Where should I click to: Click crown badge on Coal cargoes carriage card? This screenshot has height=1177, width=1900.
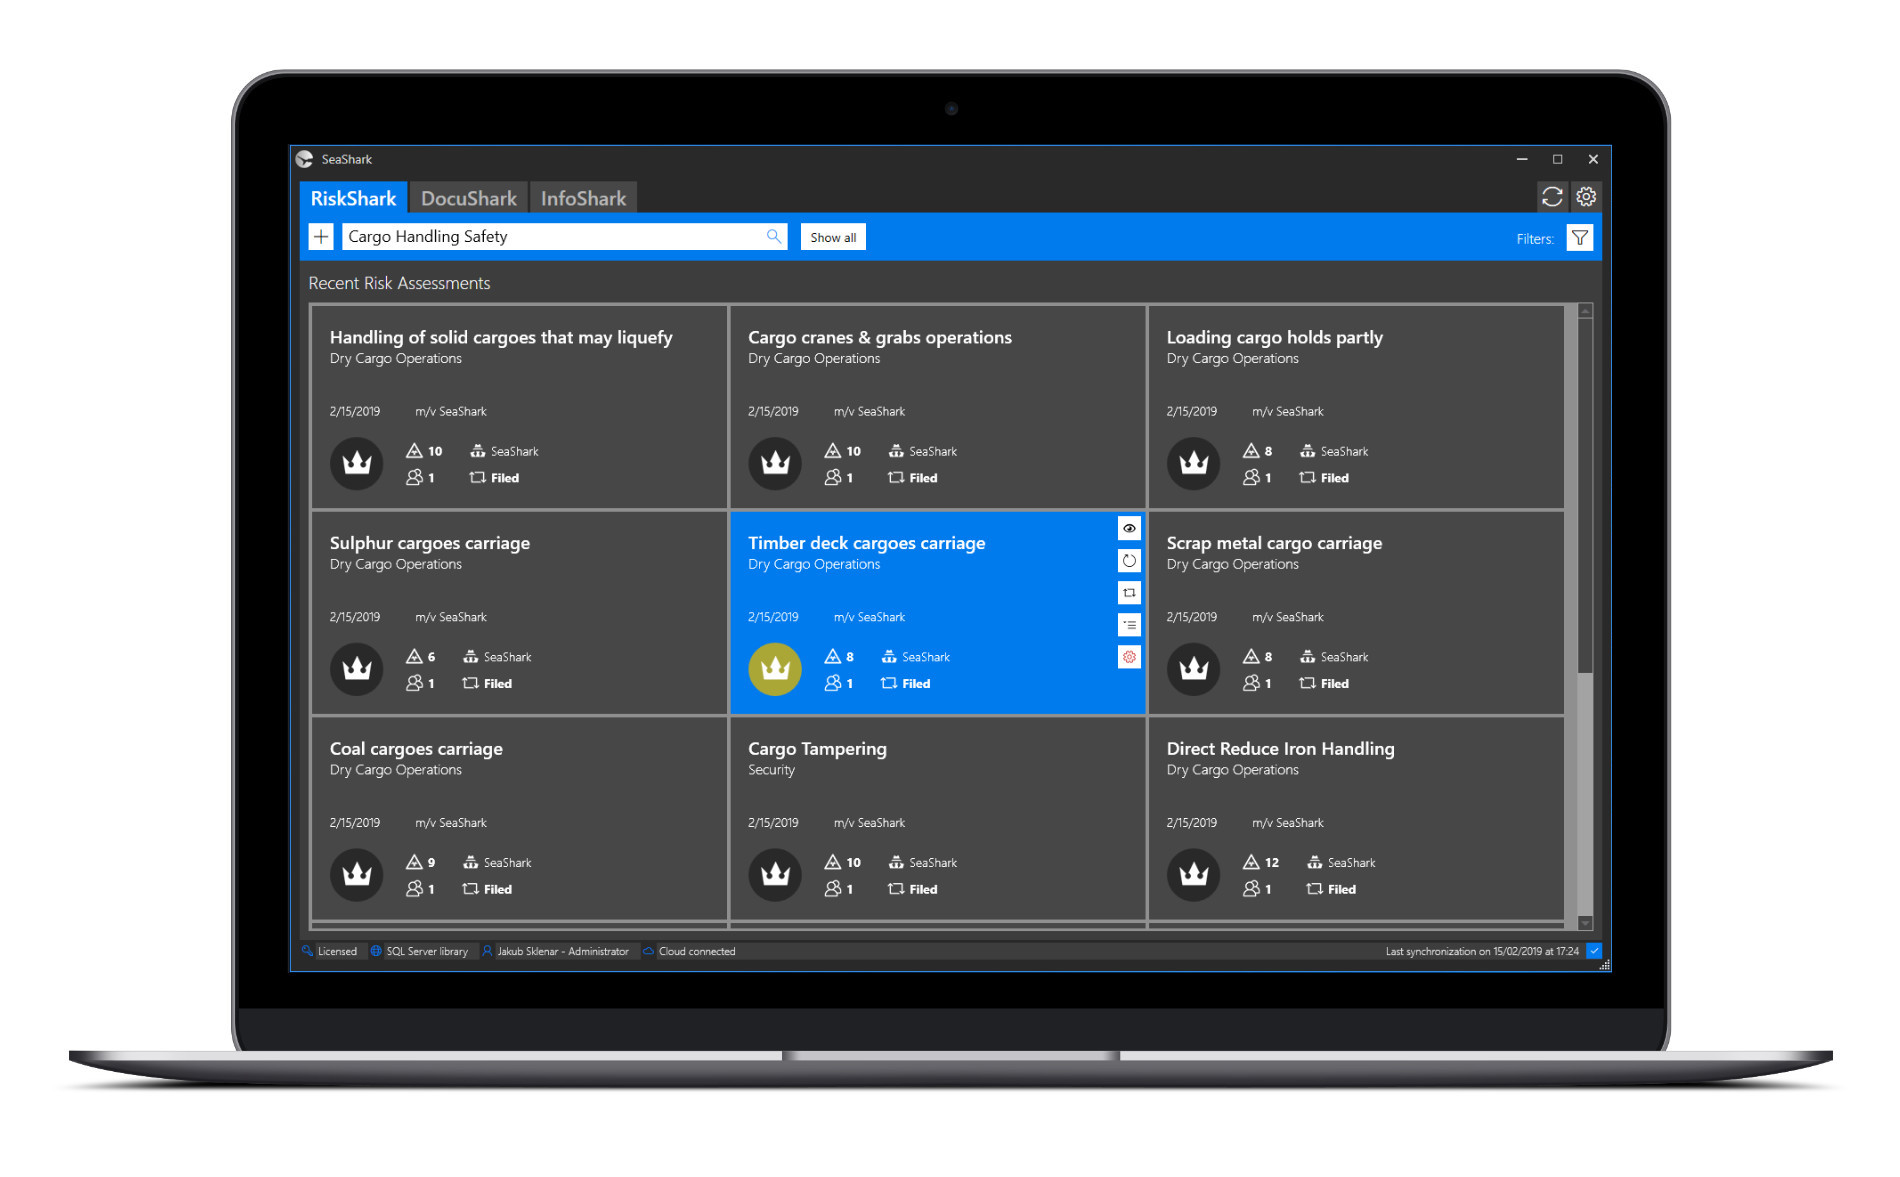[357, 875]
